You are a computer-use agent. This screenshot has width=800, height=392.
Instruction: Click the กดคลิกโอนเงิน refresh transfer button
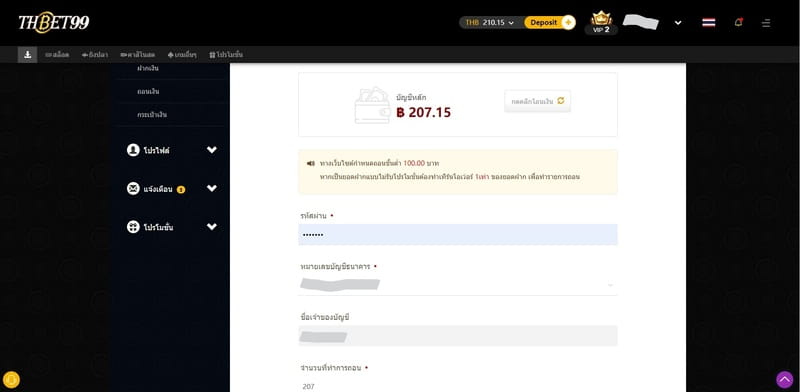(x=537, y=101)
